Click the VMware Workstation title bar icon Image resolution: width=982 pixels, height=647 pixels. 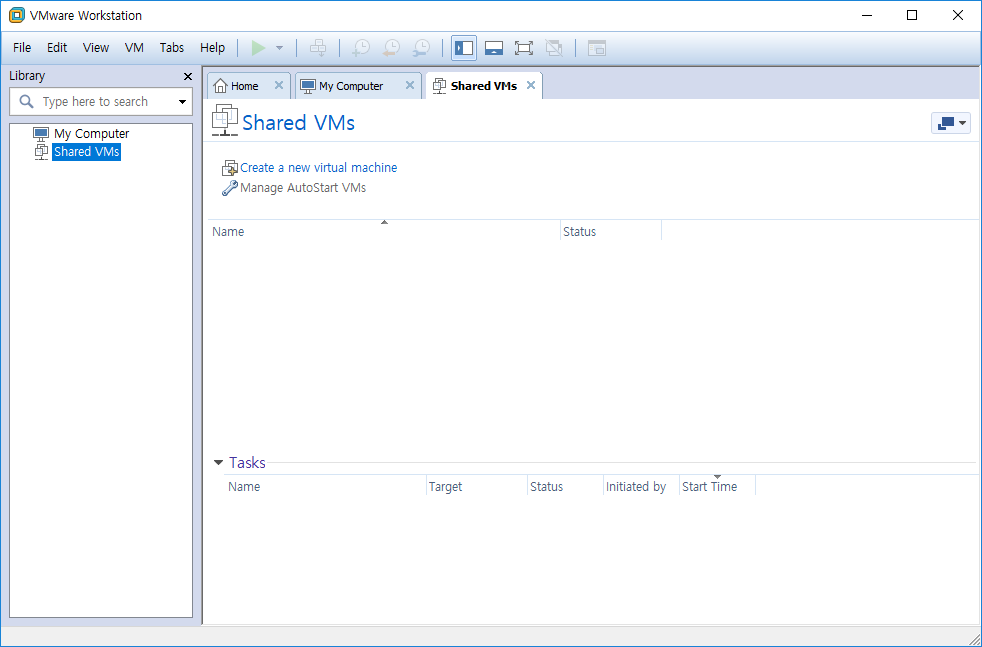[x=17, y=15]
